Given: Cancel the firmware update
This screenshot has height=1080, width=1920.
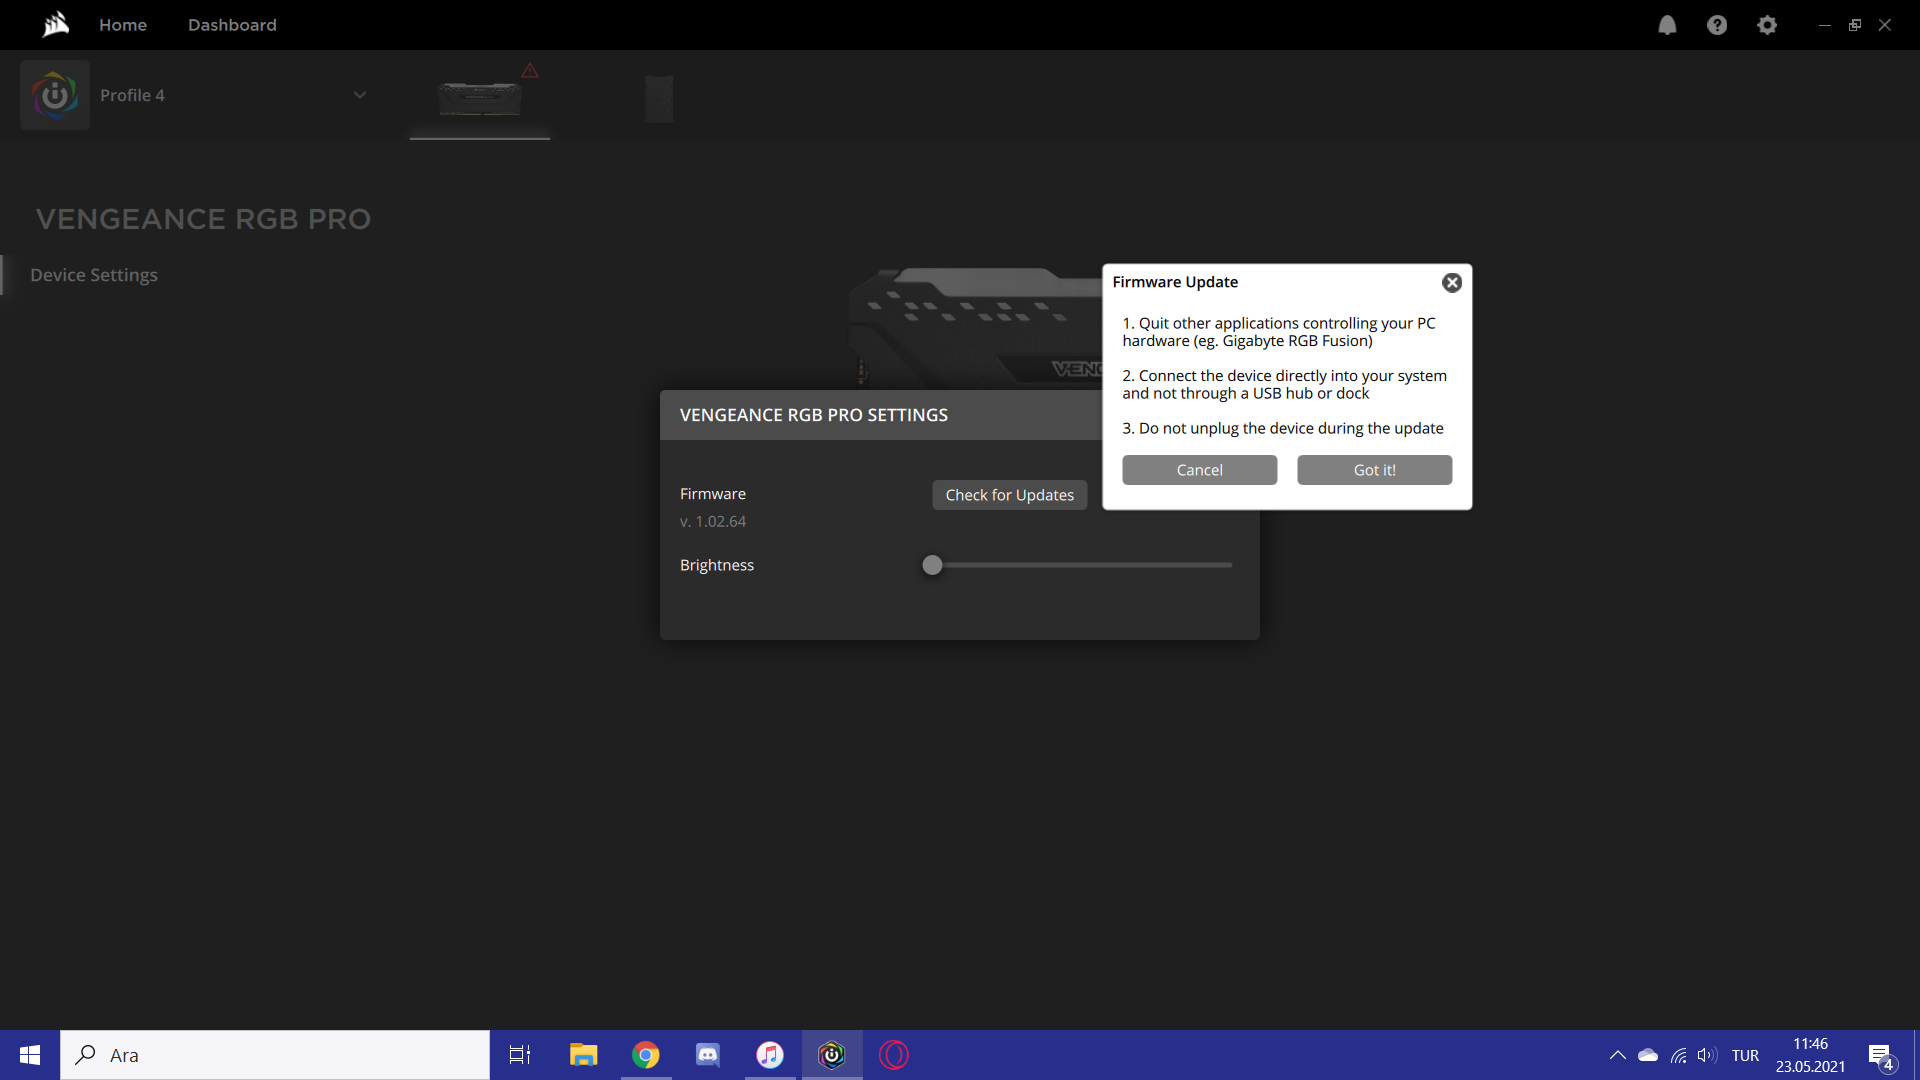Looking at the screenshot, I should (1200, 470).
